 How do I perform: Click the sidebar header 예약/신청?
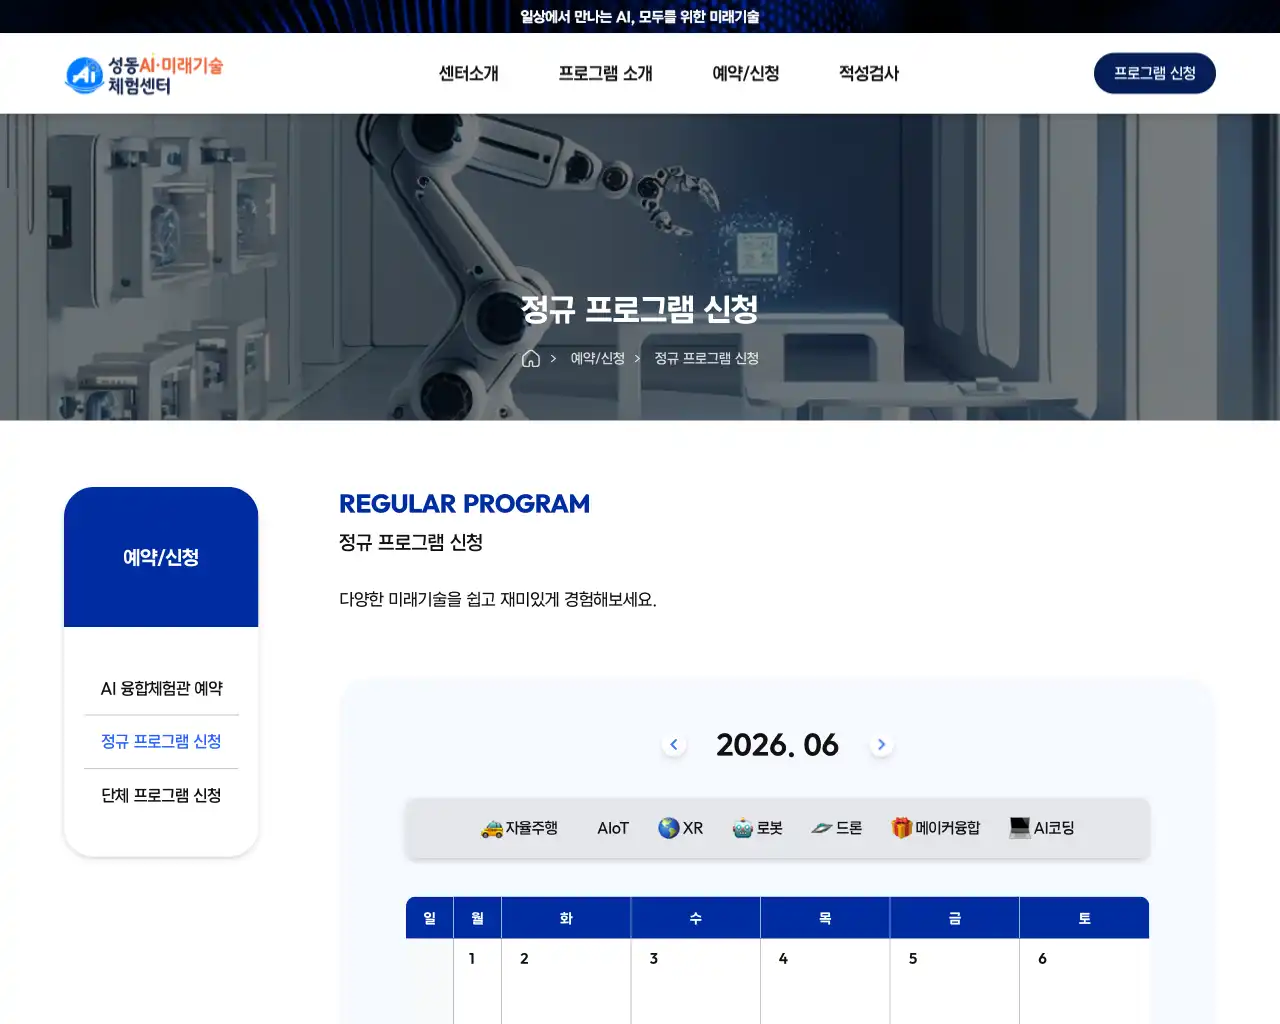[161, 557]
